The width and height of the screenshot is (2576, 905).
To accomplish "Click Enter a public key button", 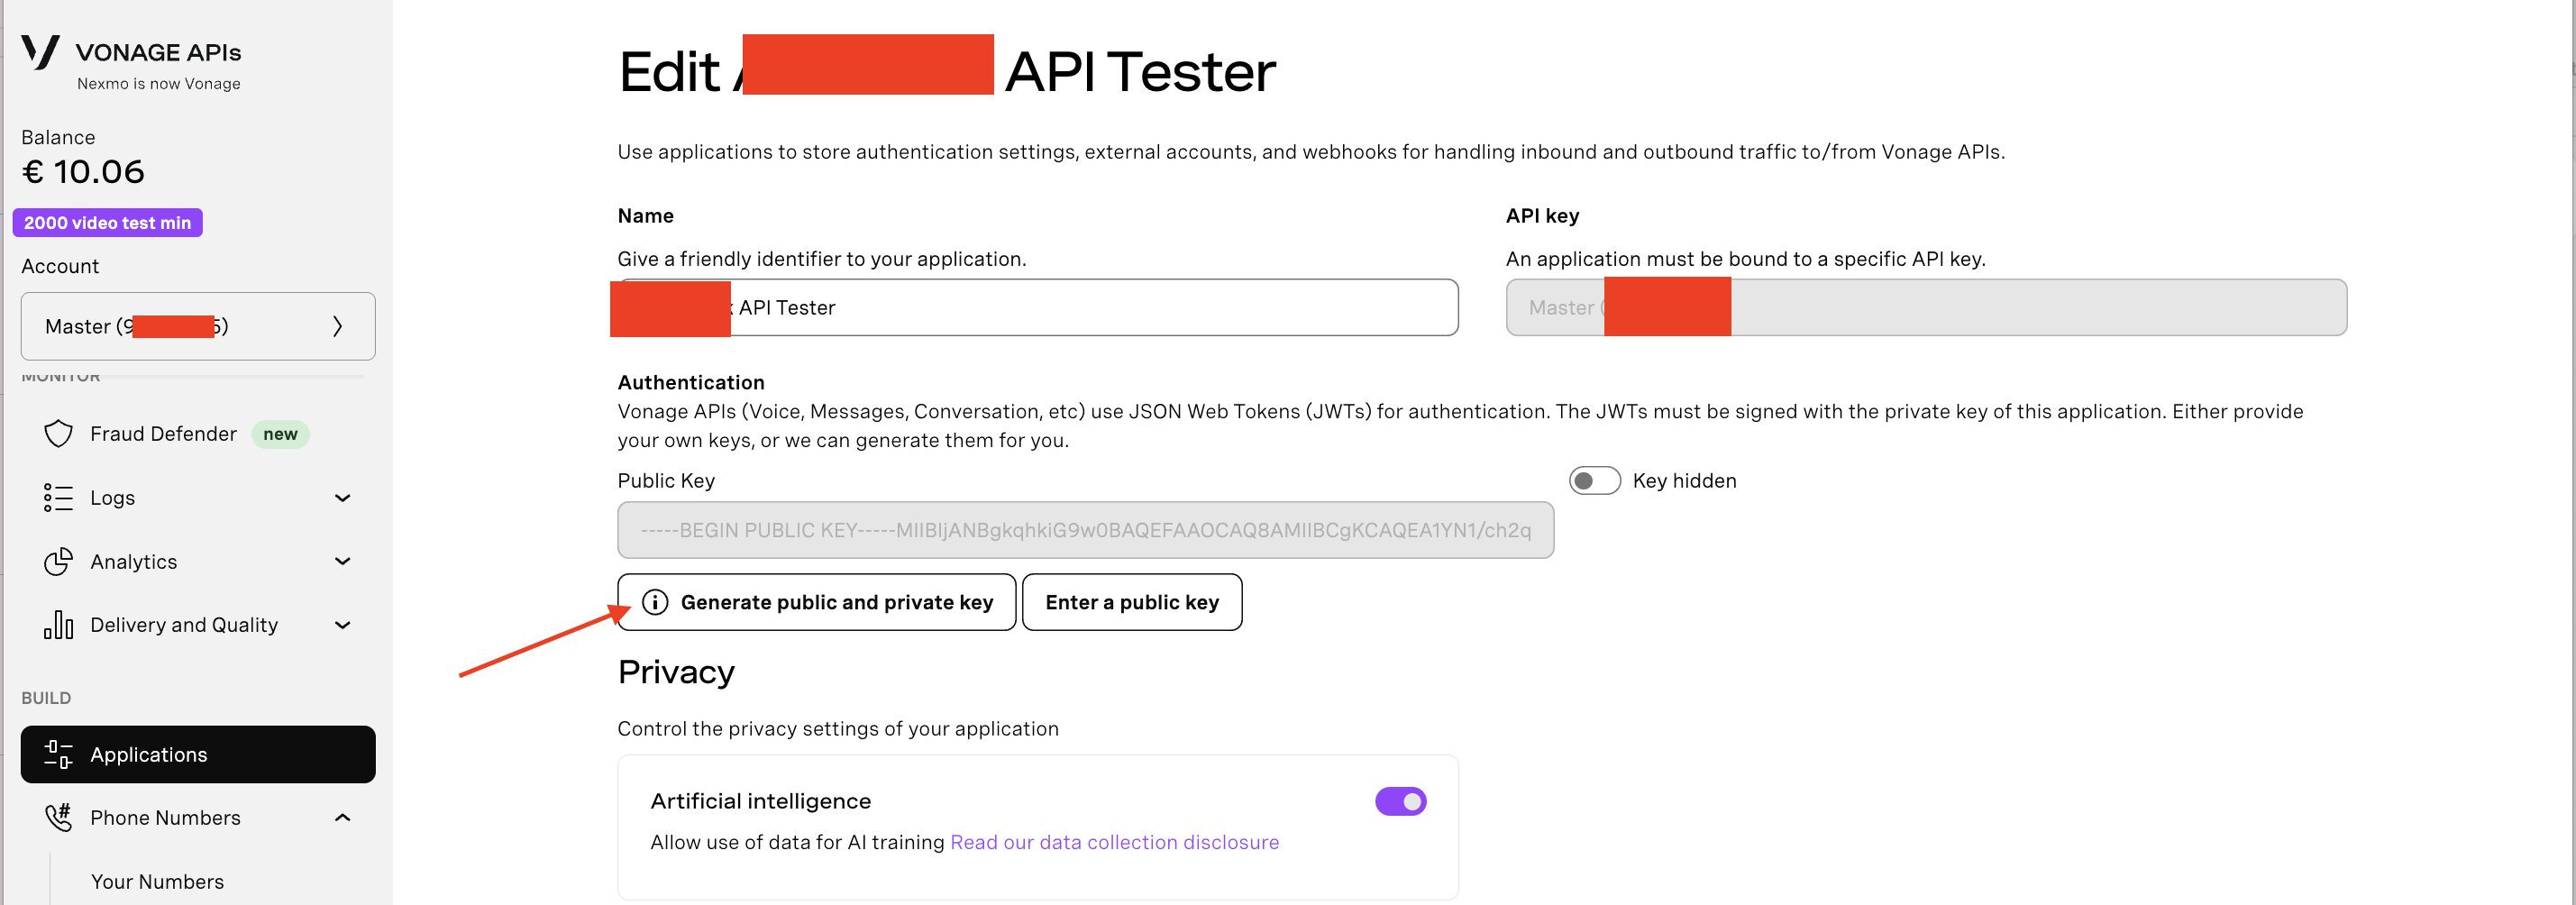I will click(1132, 602).
